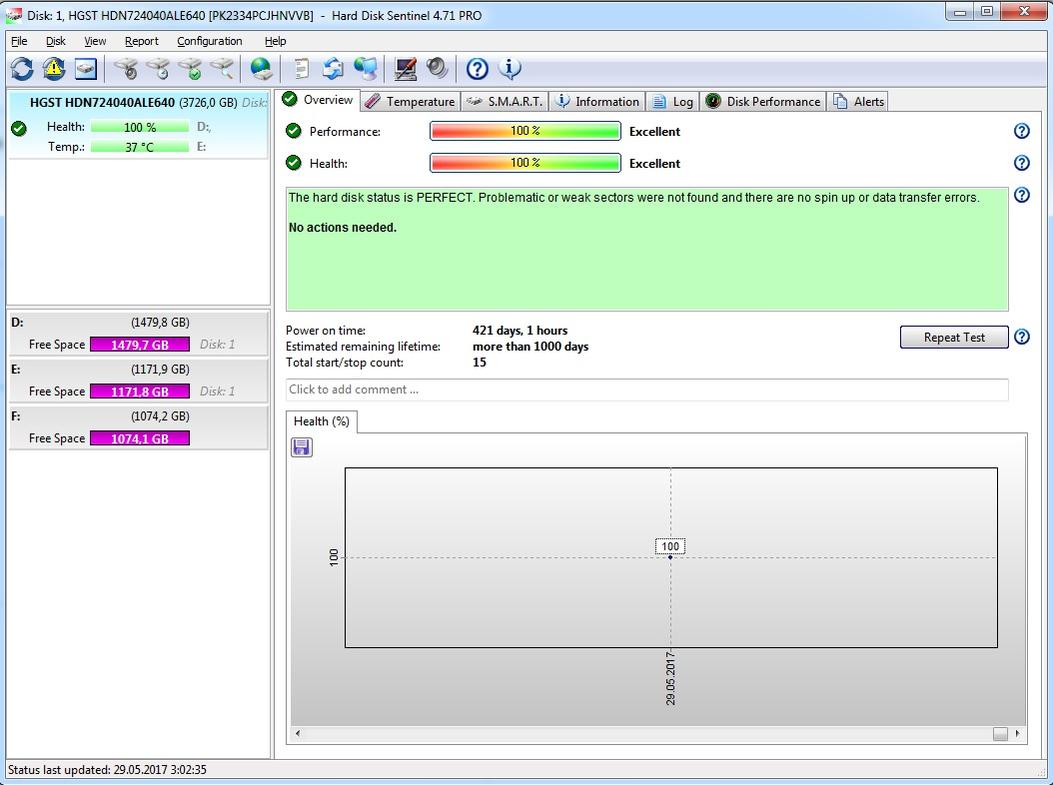Open the Disk menu
The height and width of the screenshot is (785, 1053).
pos(56,41)
